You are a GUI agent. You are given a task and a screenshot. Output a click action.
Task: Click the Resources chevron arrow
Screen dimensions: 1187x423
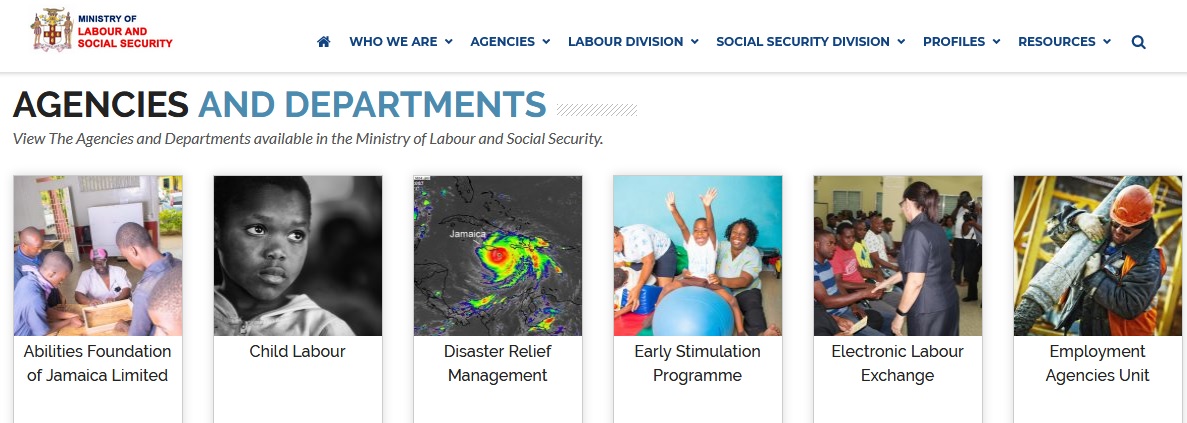(x=1107, y=42)
